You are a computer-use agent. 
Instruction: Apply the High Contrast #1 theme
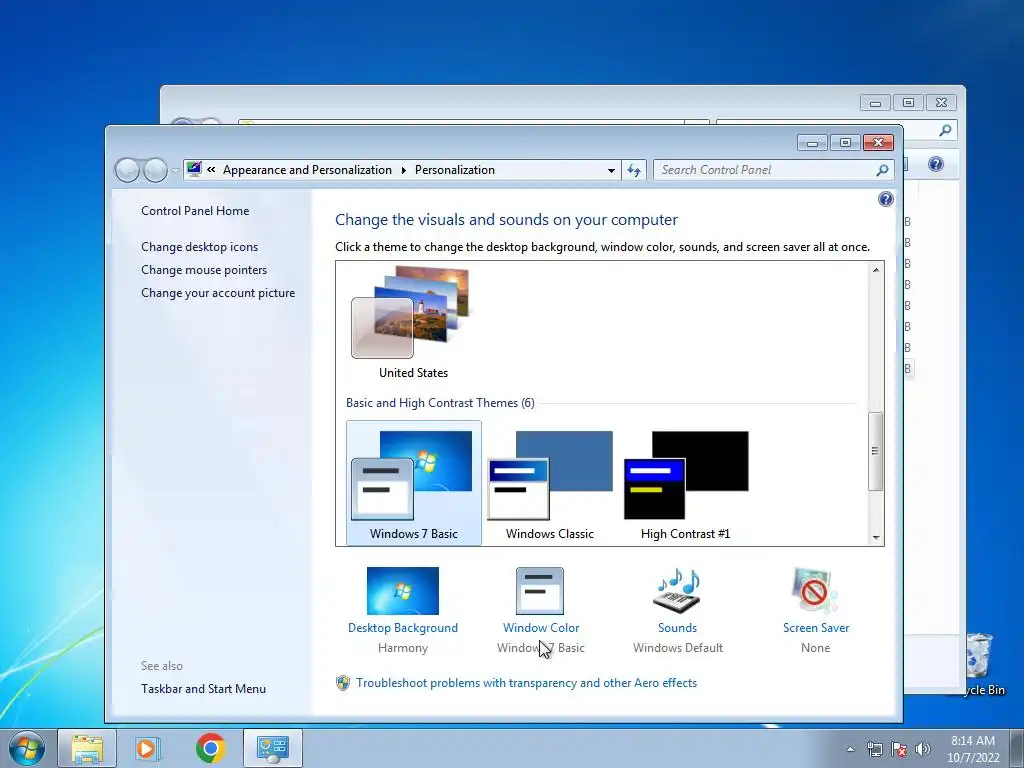686,483
